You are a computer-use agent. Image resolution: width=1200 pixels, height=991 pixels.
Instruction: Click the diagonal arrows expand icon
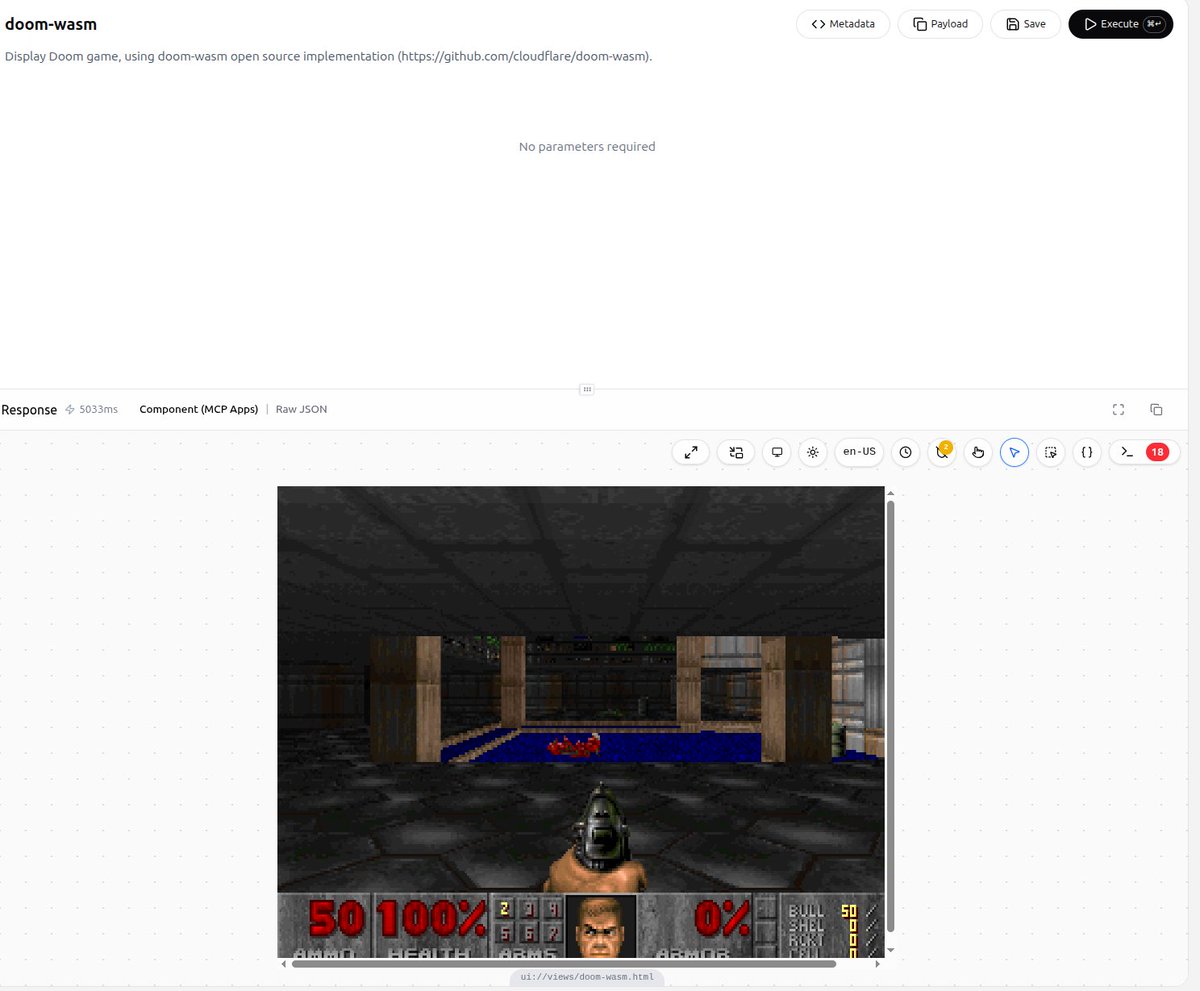691,452
